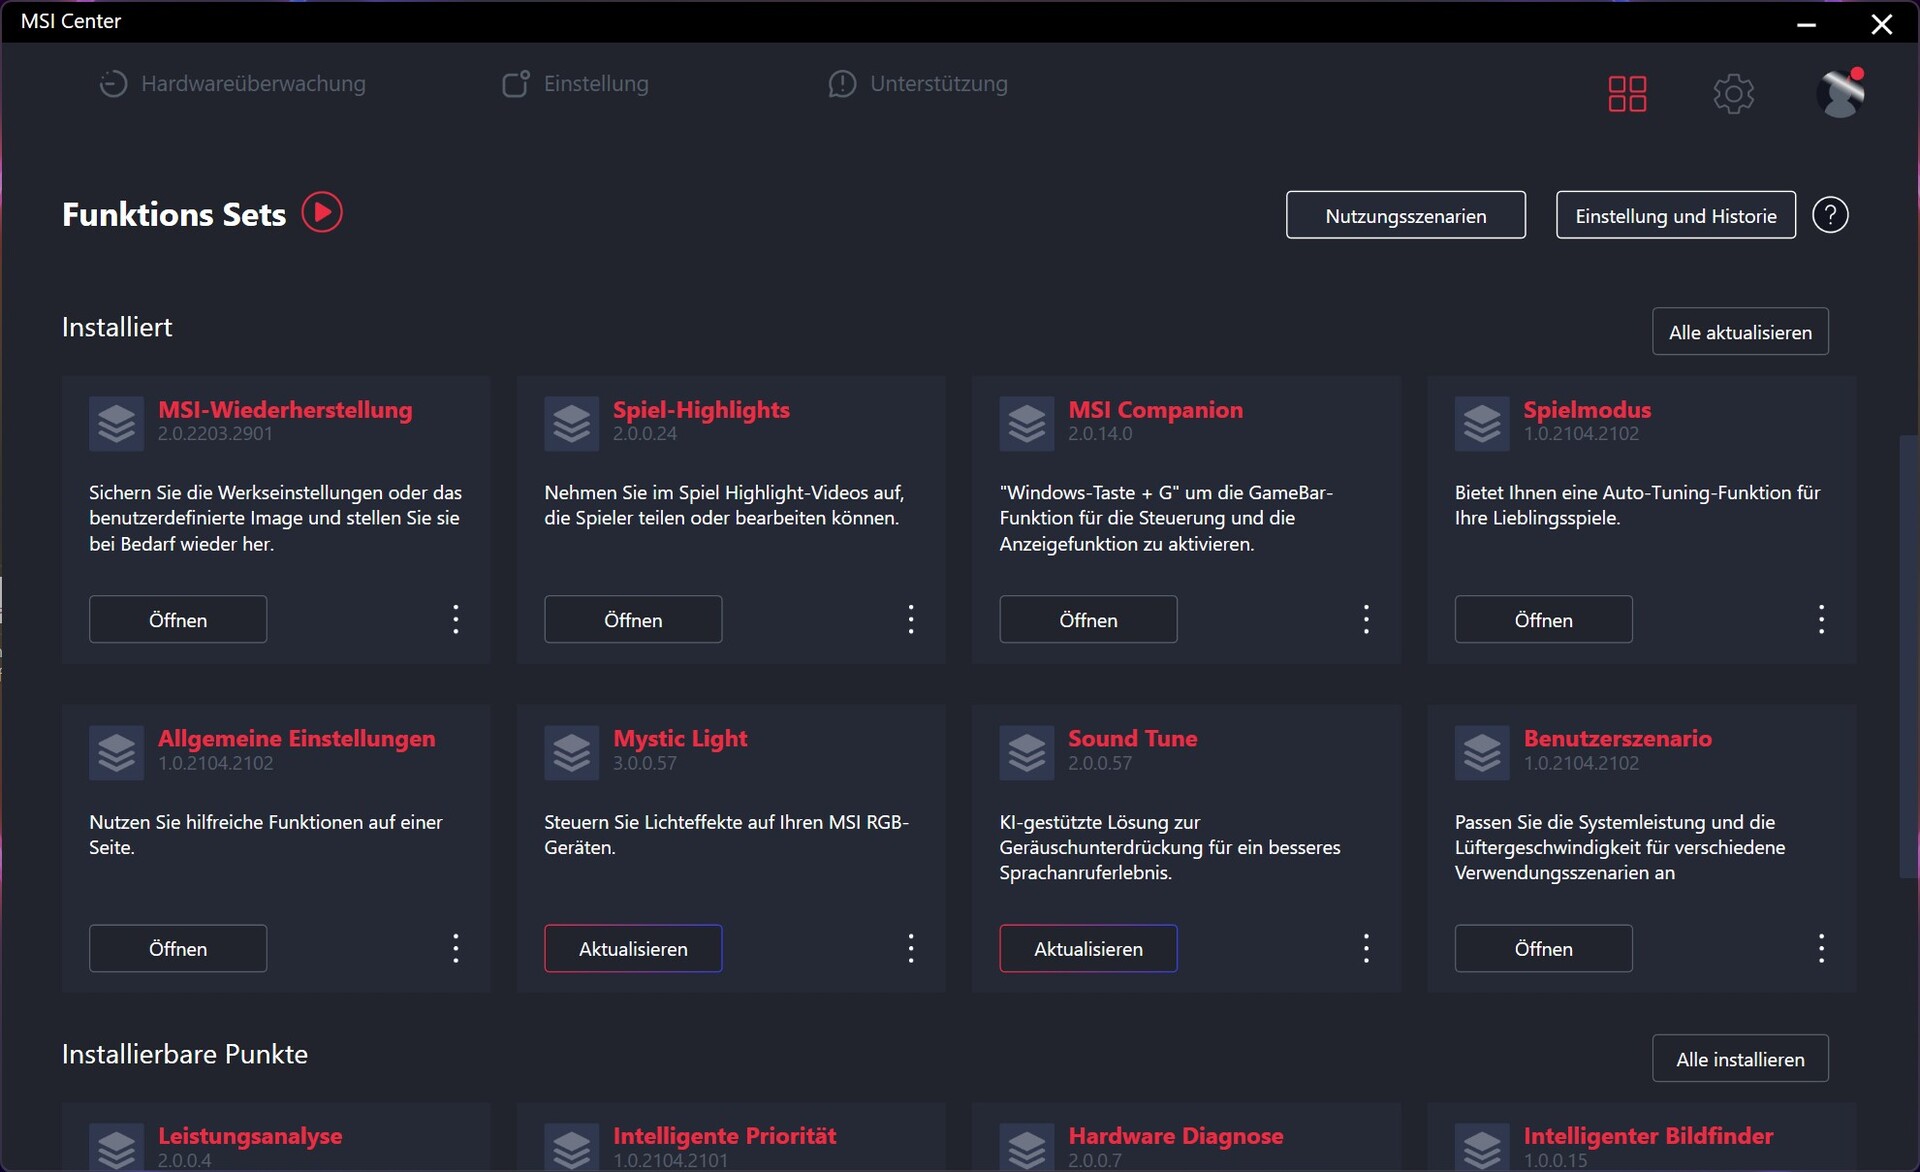Click the Unterstützung tab icon
This screenshot has height=1172, width=1920.
pos(842,84)
